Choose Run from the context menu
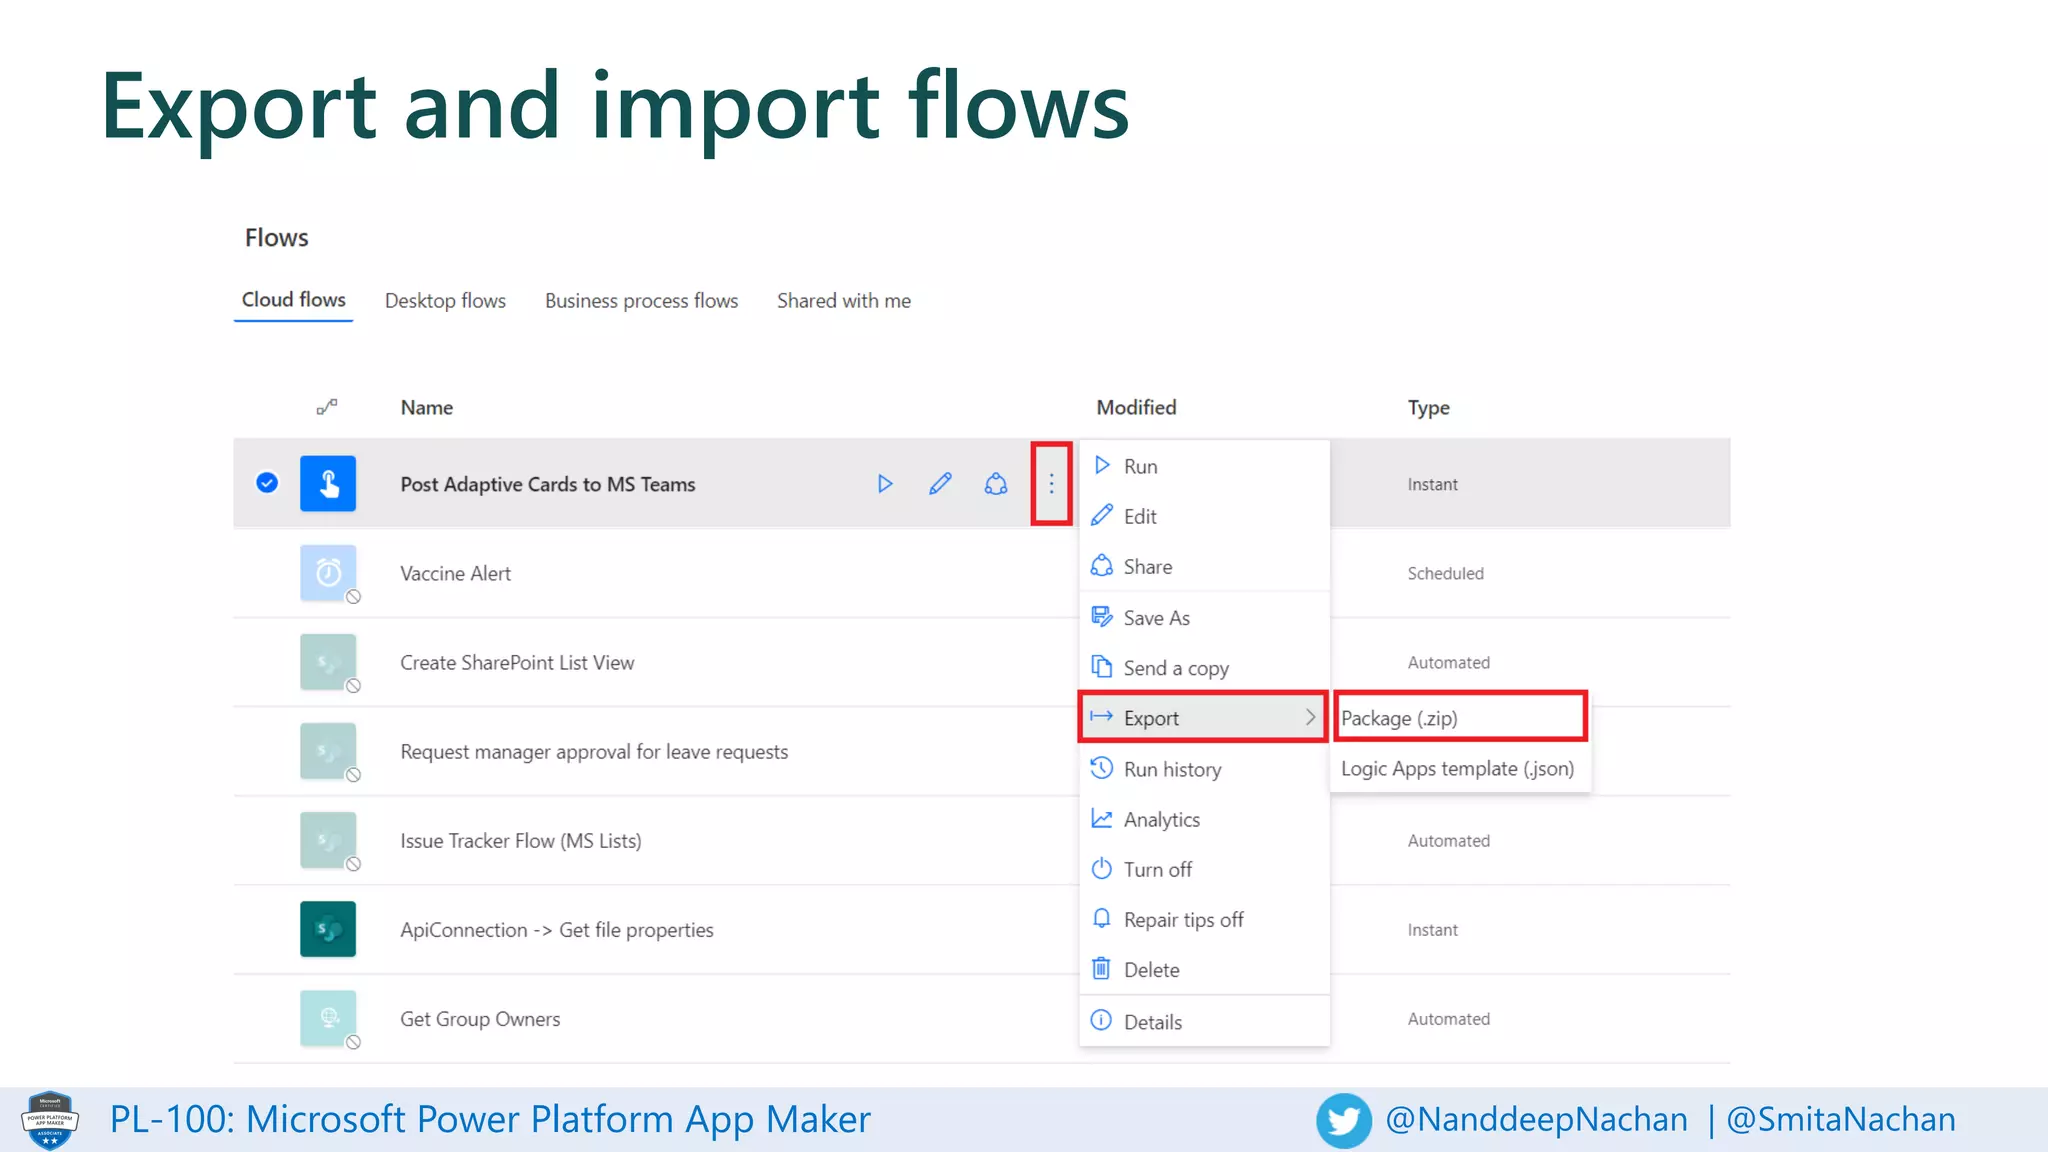This screenshot has height=1152, width=2048. click(x=1204, y=466)
